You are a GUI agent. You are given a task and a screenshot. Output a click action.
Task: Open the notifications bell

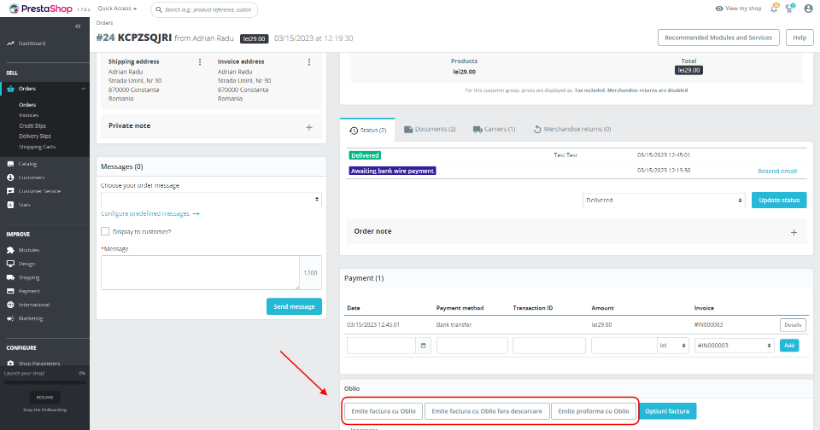coord(774,8)
